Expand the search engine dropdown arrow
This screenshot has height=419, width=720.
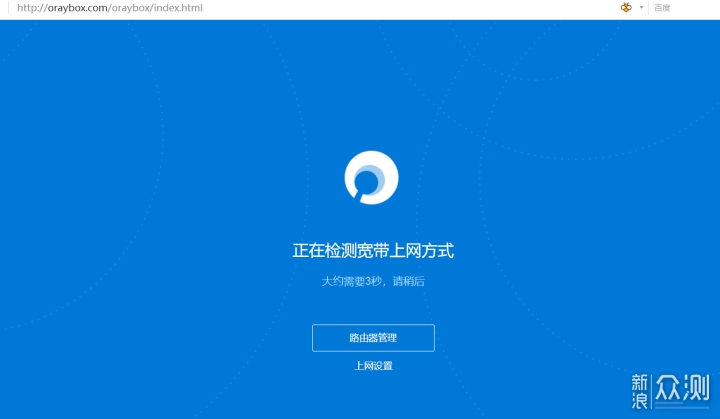pos(641,7)
